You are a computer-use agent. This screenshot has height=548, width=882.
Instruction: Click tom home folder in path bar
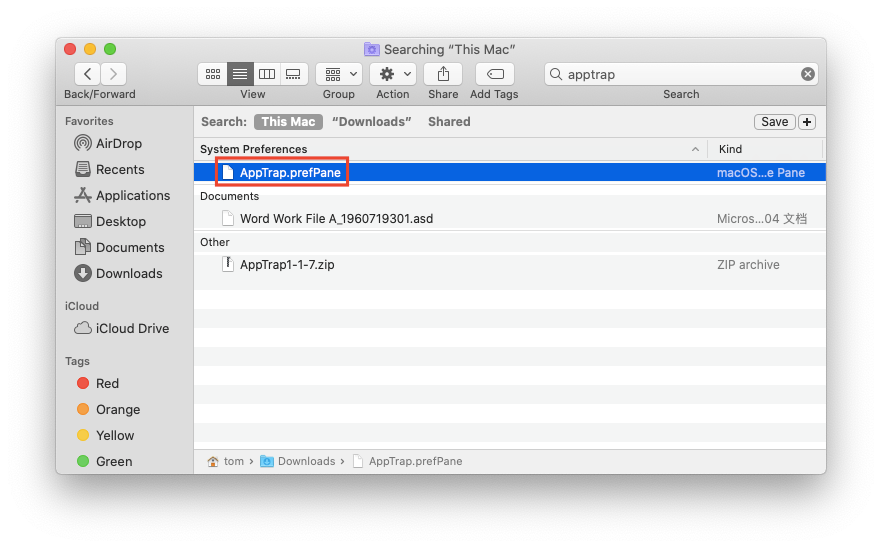coord(226,461)
